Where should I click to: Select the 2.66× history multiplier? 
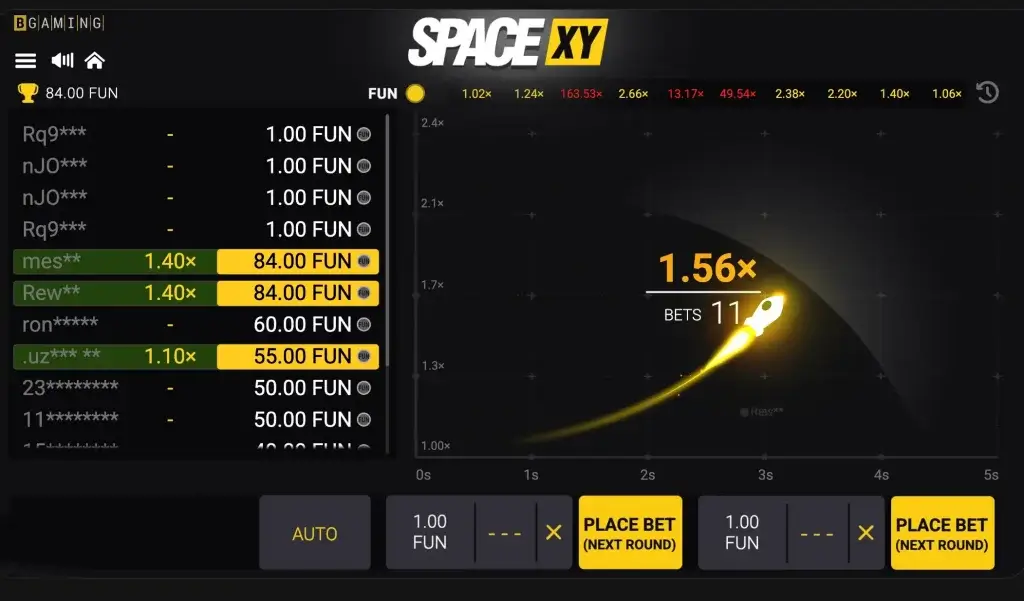click(x=633, y=94)
